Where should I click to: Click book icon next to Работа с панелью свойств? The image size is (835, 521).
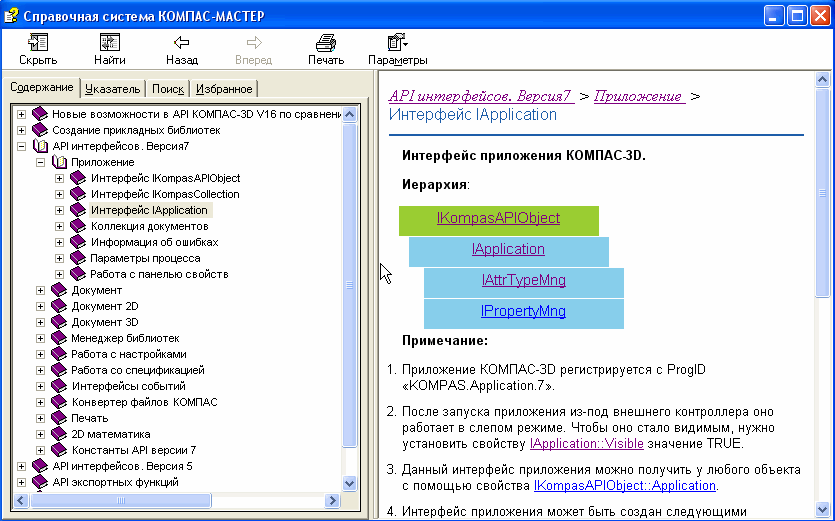point(78,274)
